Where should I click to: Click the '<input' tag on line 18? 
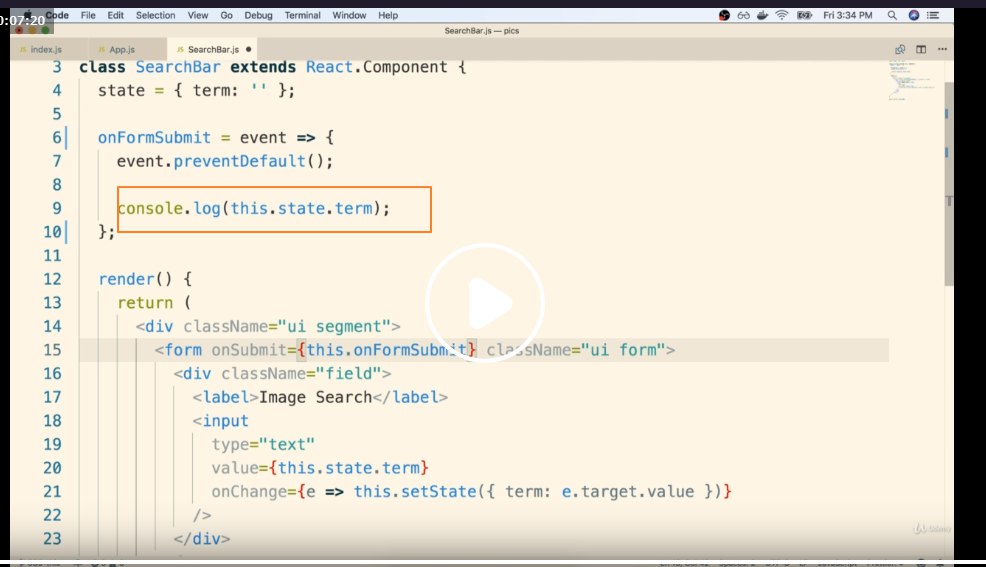[x=220, y=421]
